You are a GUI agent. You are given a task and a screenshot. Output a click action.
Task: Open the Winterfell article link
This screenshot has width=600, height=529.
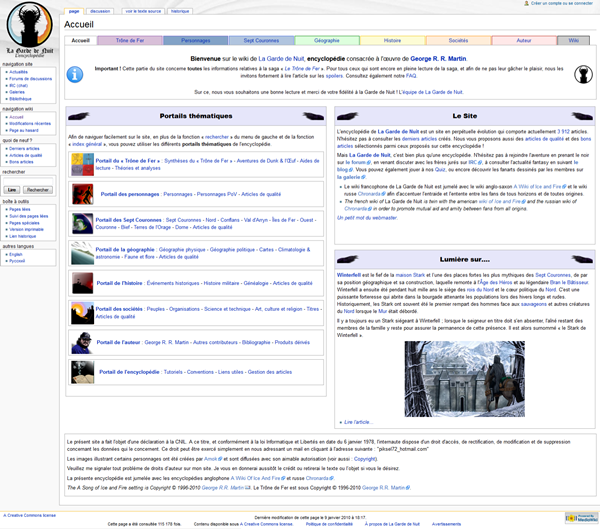[x=349, y=275]
